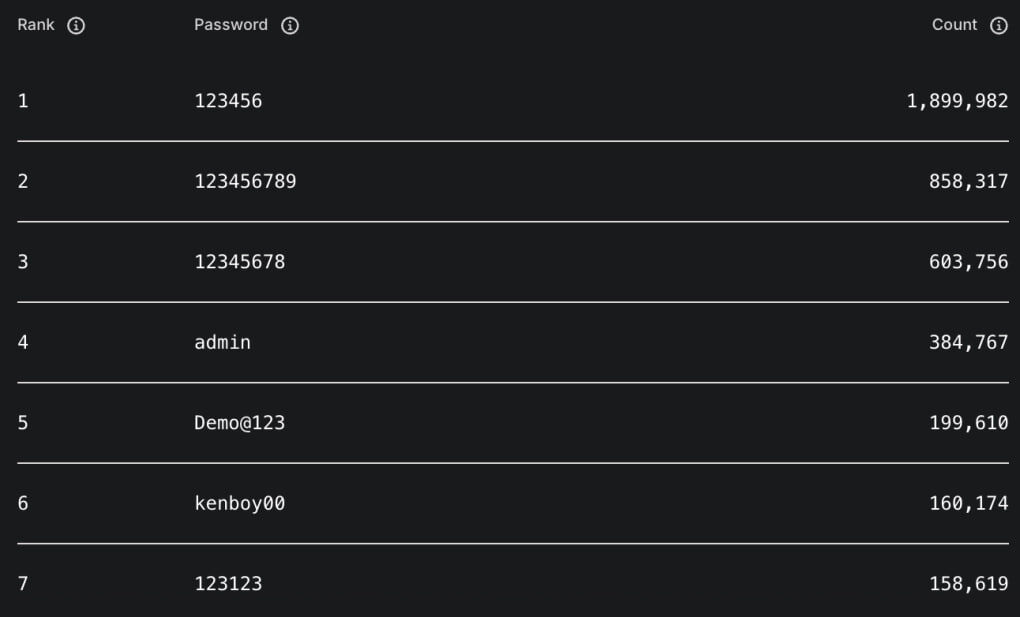Click the count value 858,317

pos(968,182)
